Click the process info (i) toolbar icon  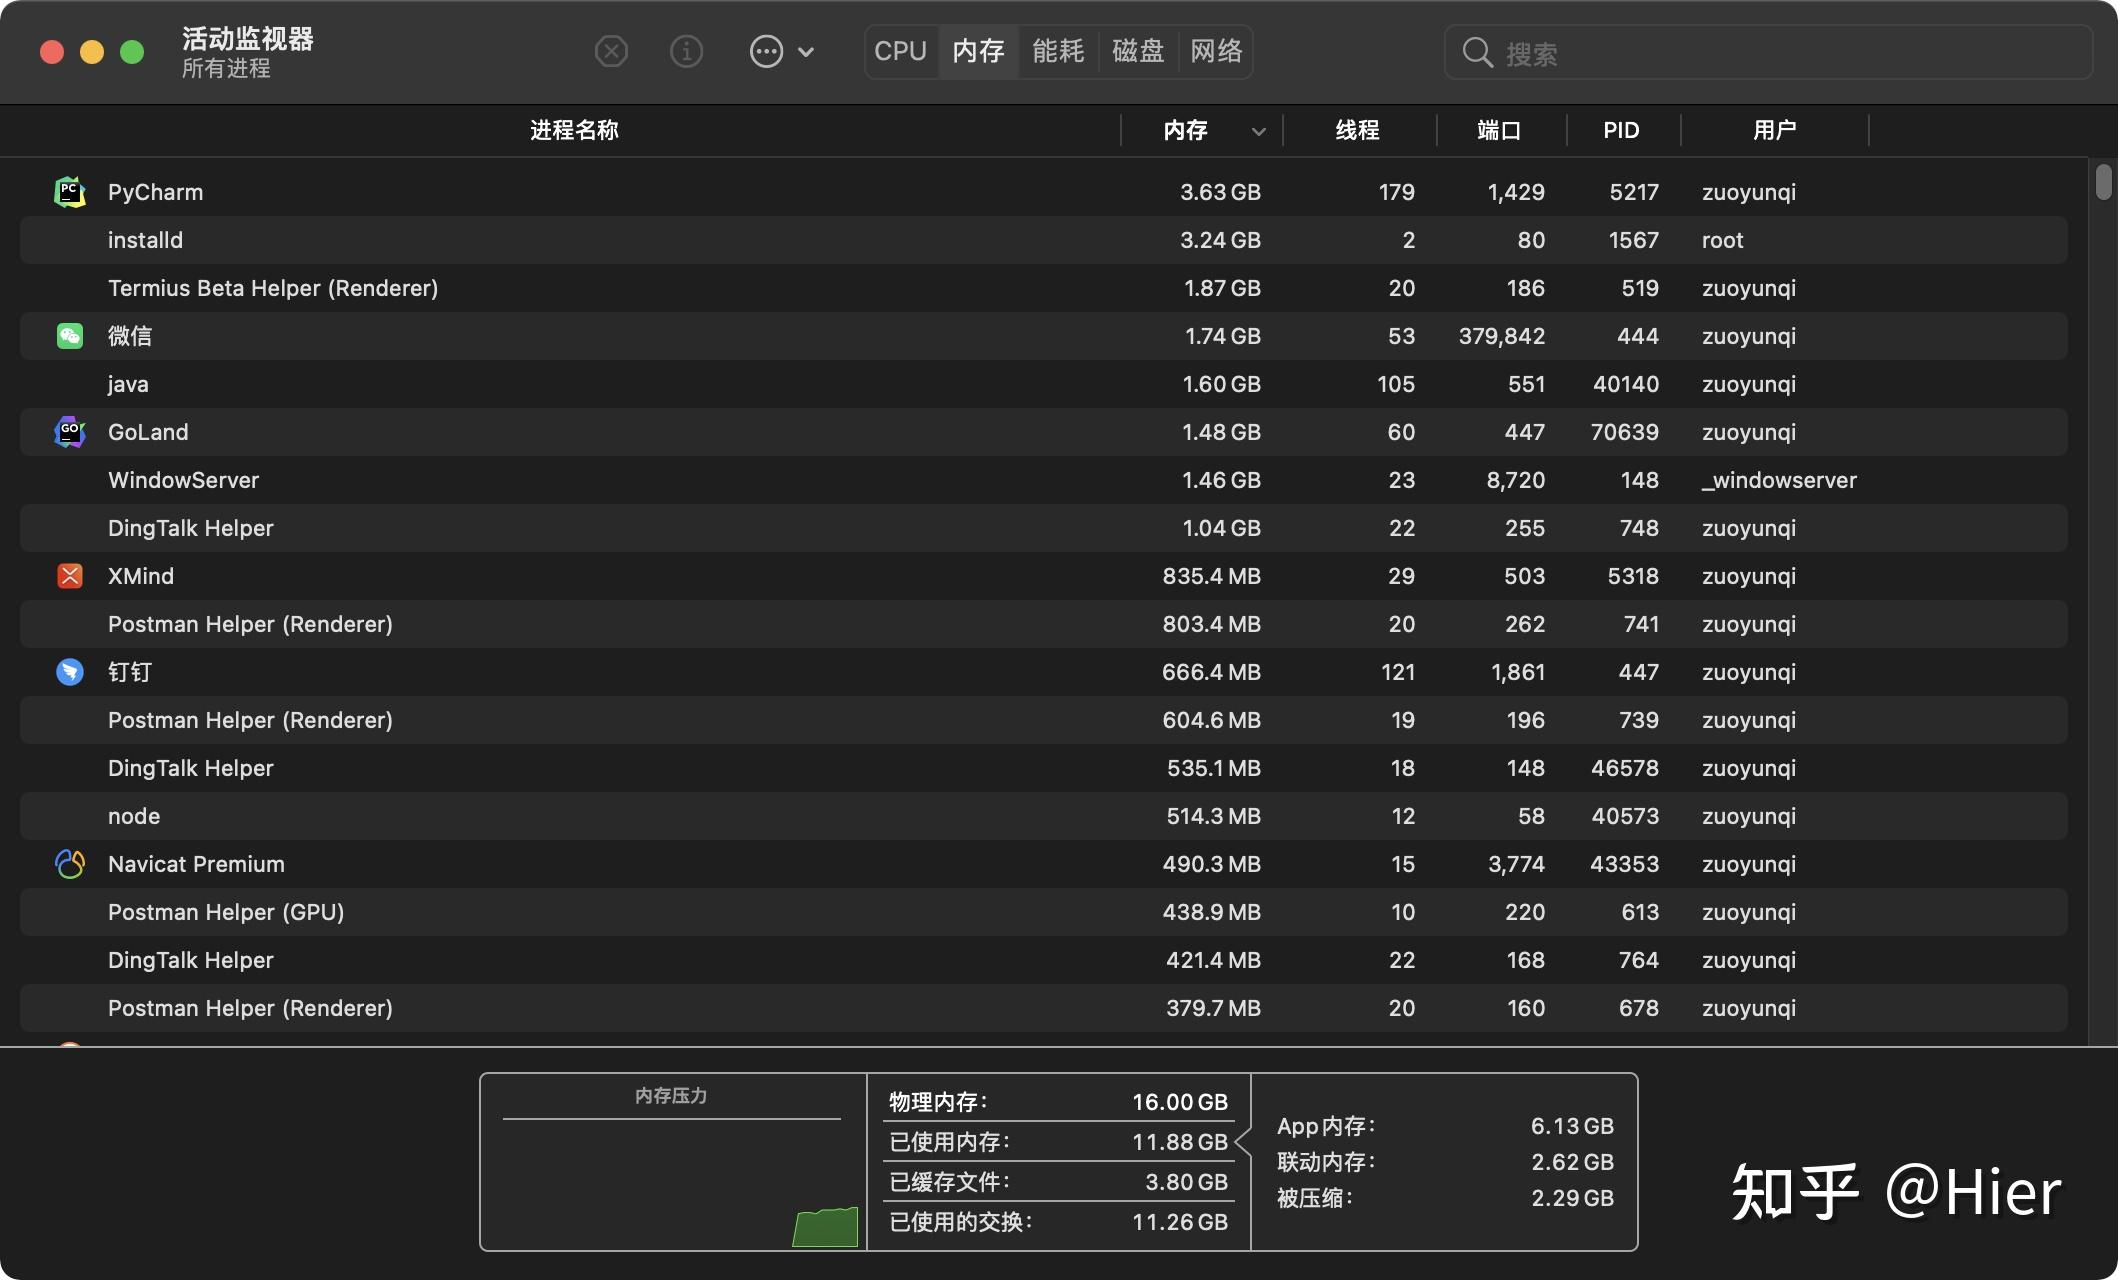(x=686, y=51)
